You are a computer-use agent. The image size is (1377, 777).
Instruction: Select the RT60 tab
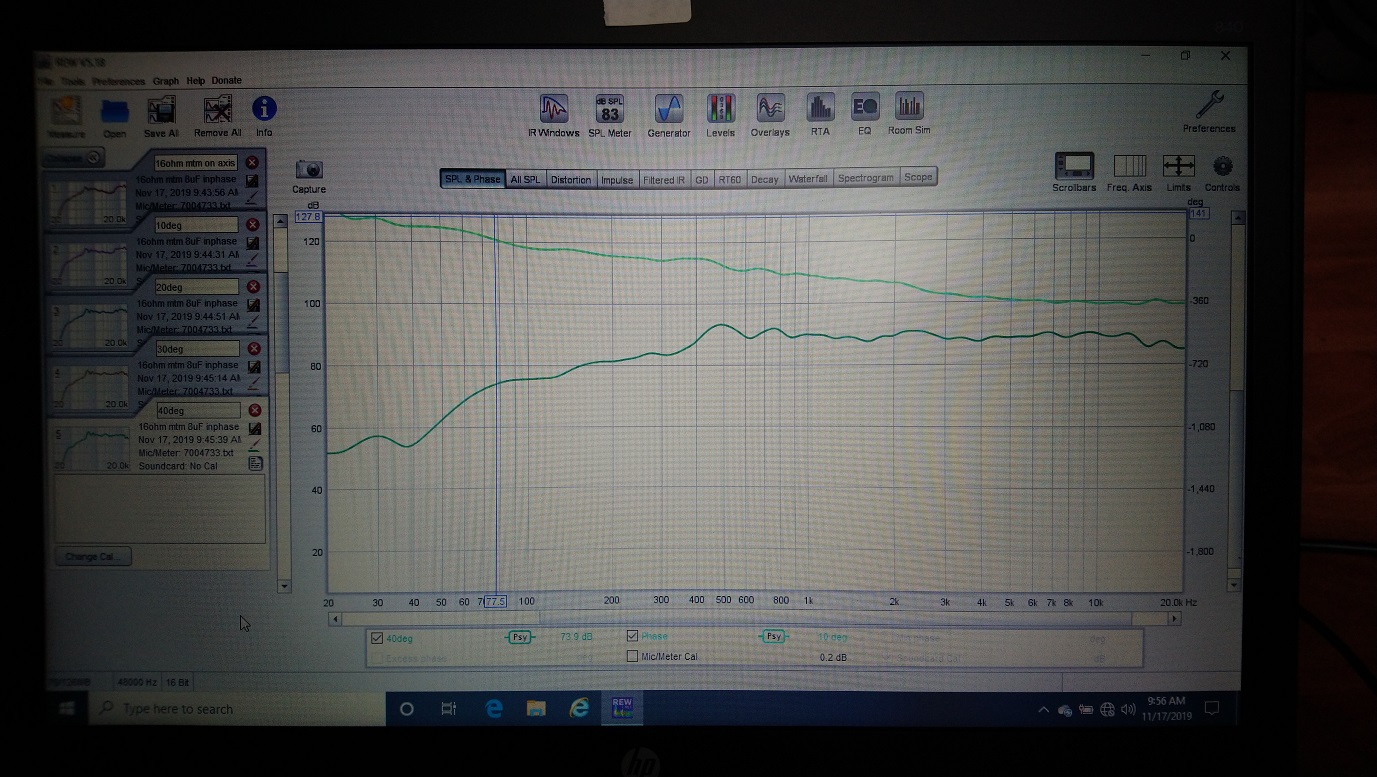pos(730,179)
